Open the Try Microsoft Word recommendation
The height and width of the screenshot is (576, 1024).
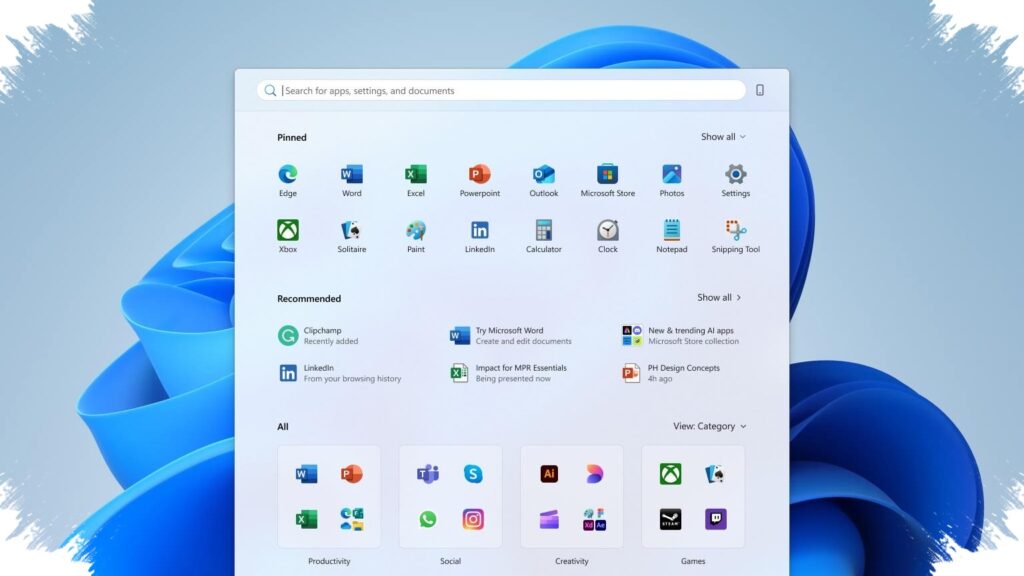pos(511,335)
